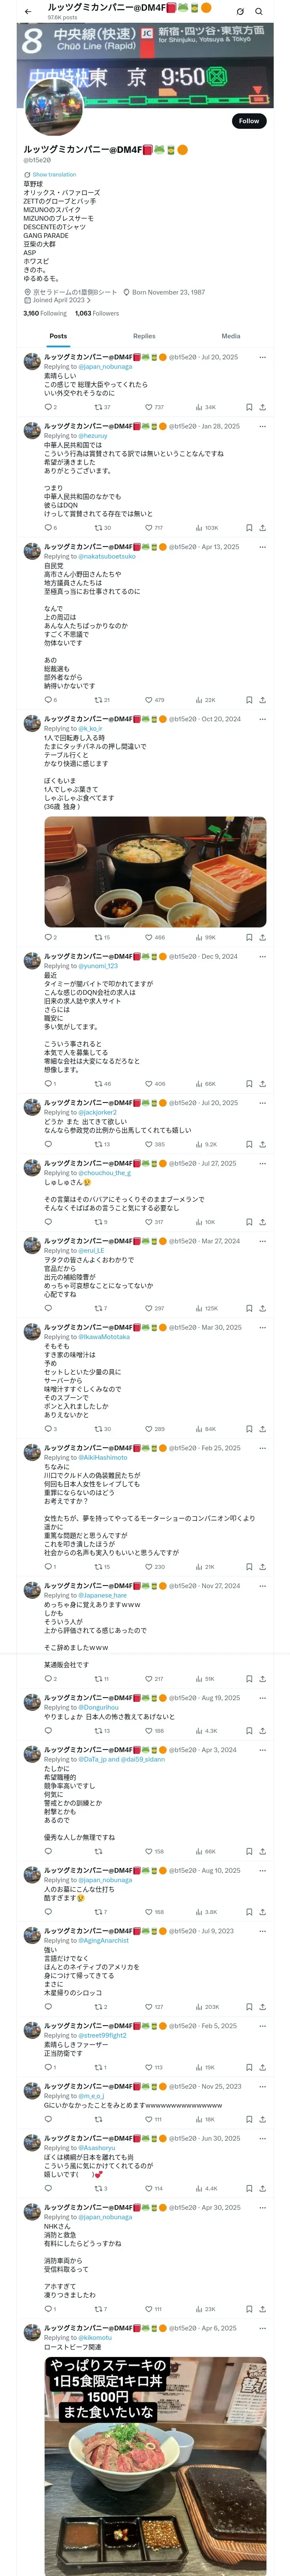
Task: Open the shabu-shabu food photo
Action: [155, 871]
